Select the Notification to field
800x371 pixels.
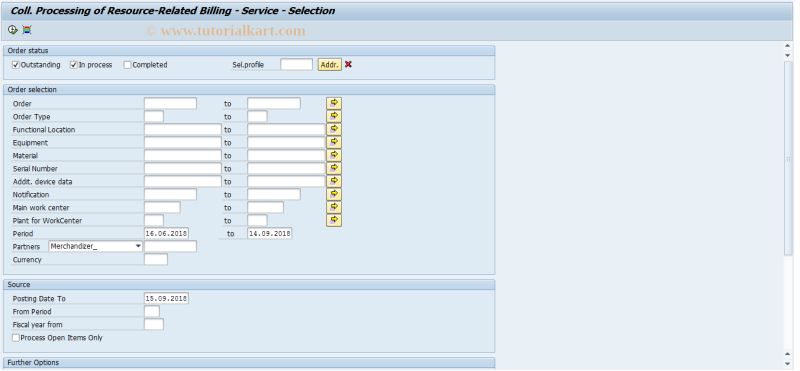coord(274,195)
